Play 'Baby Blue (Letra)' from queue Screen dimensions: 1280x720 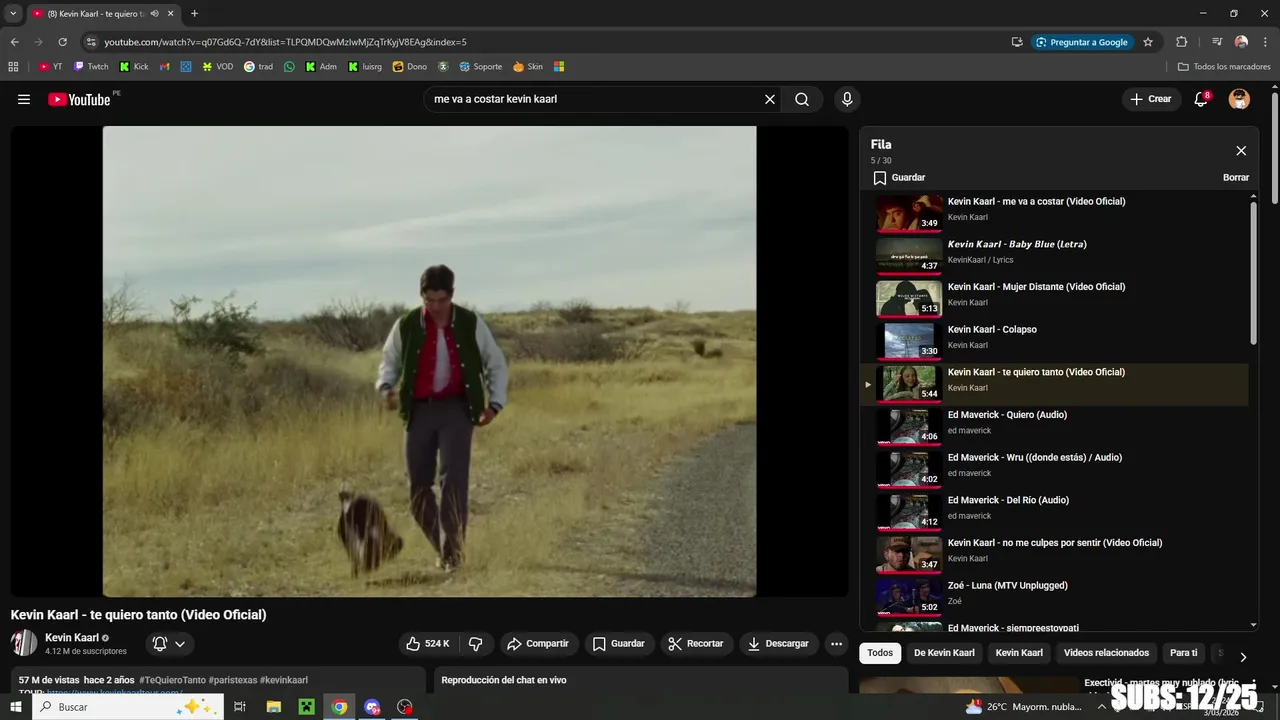(x=1055, y=255)
